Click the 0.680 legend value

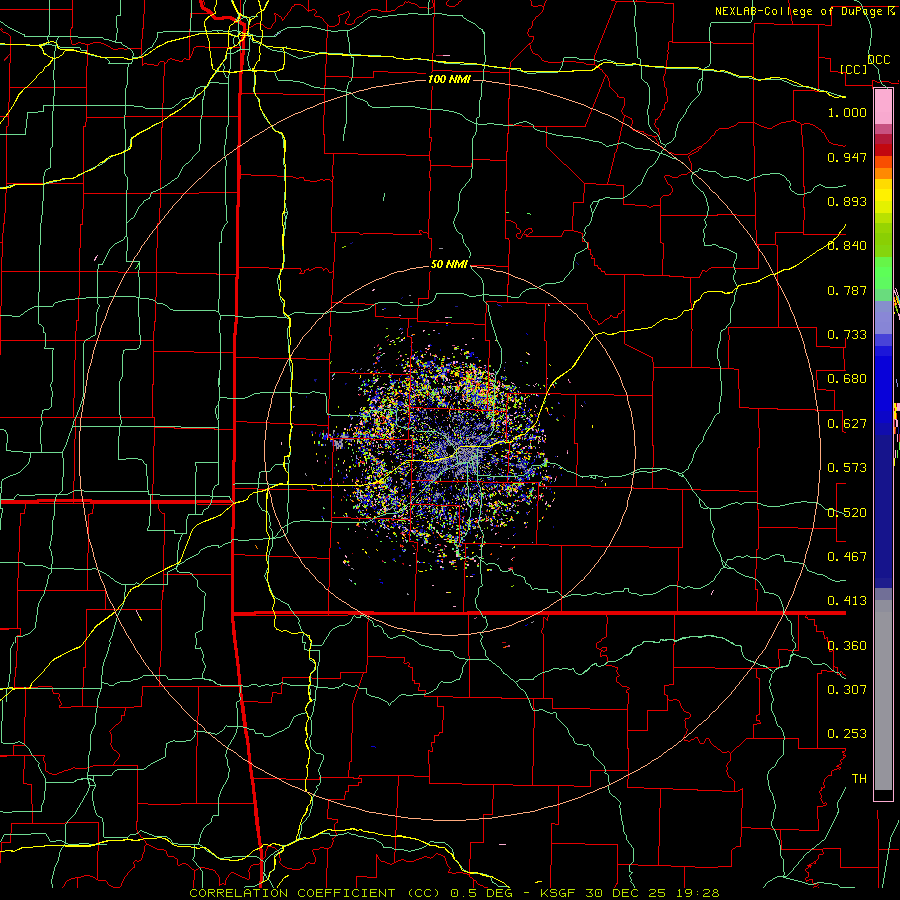pos(847,379)
